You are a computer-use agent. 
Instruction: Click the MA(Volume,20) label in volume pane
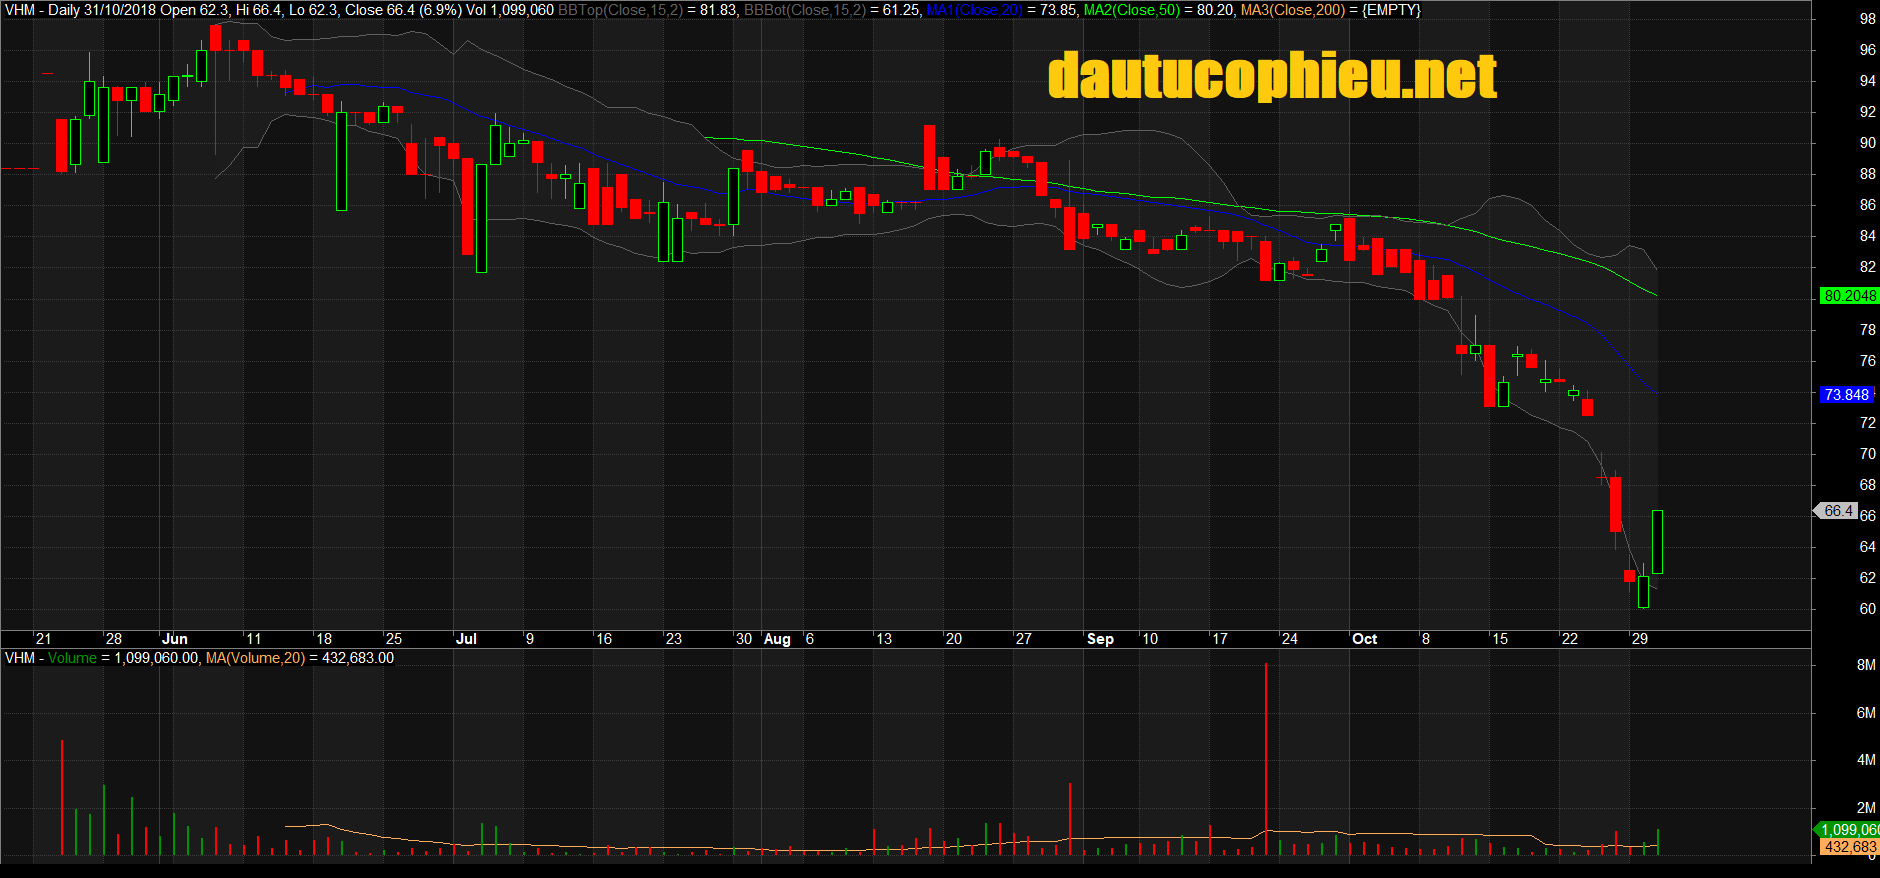(x=255, y=658)
